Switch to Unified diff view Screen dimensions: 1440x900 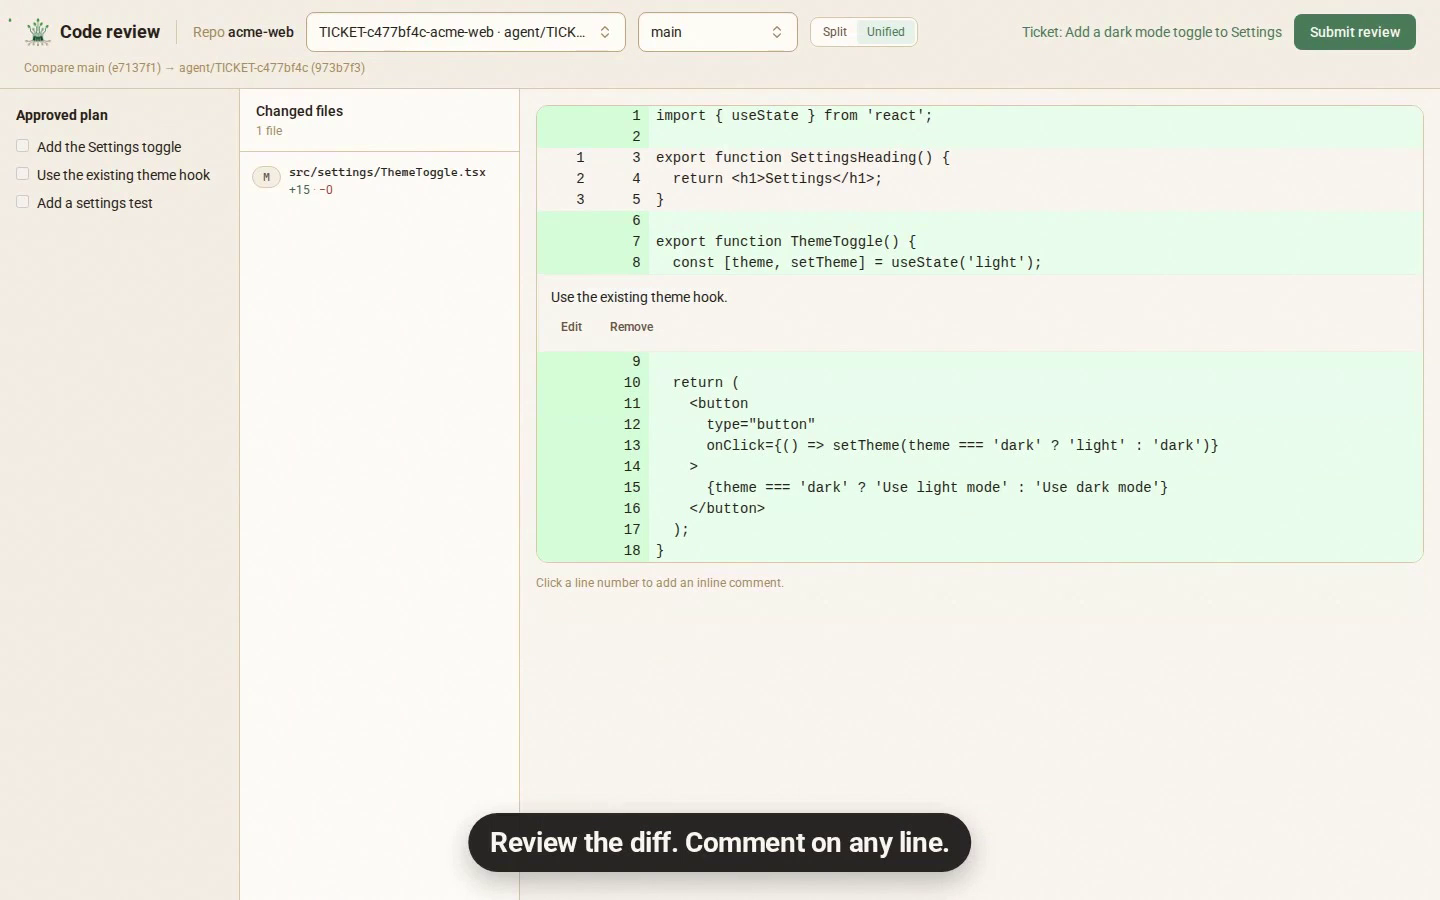(886, 32)
